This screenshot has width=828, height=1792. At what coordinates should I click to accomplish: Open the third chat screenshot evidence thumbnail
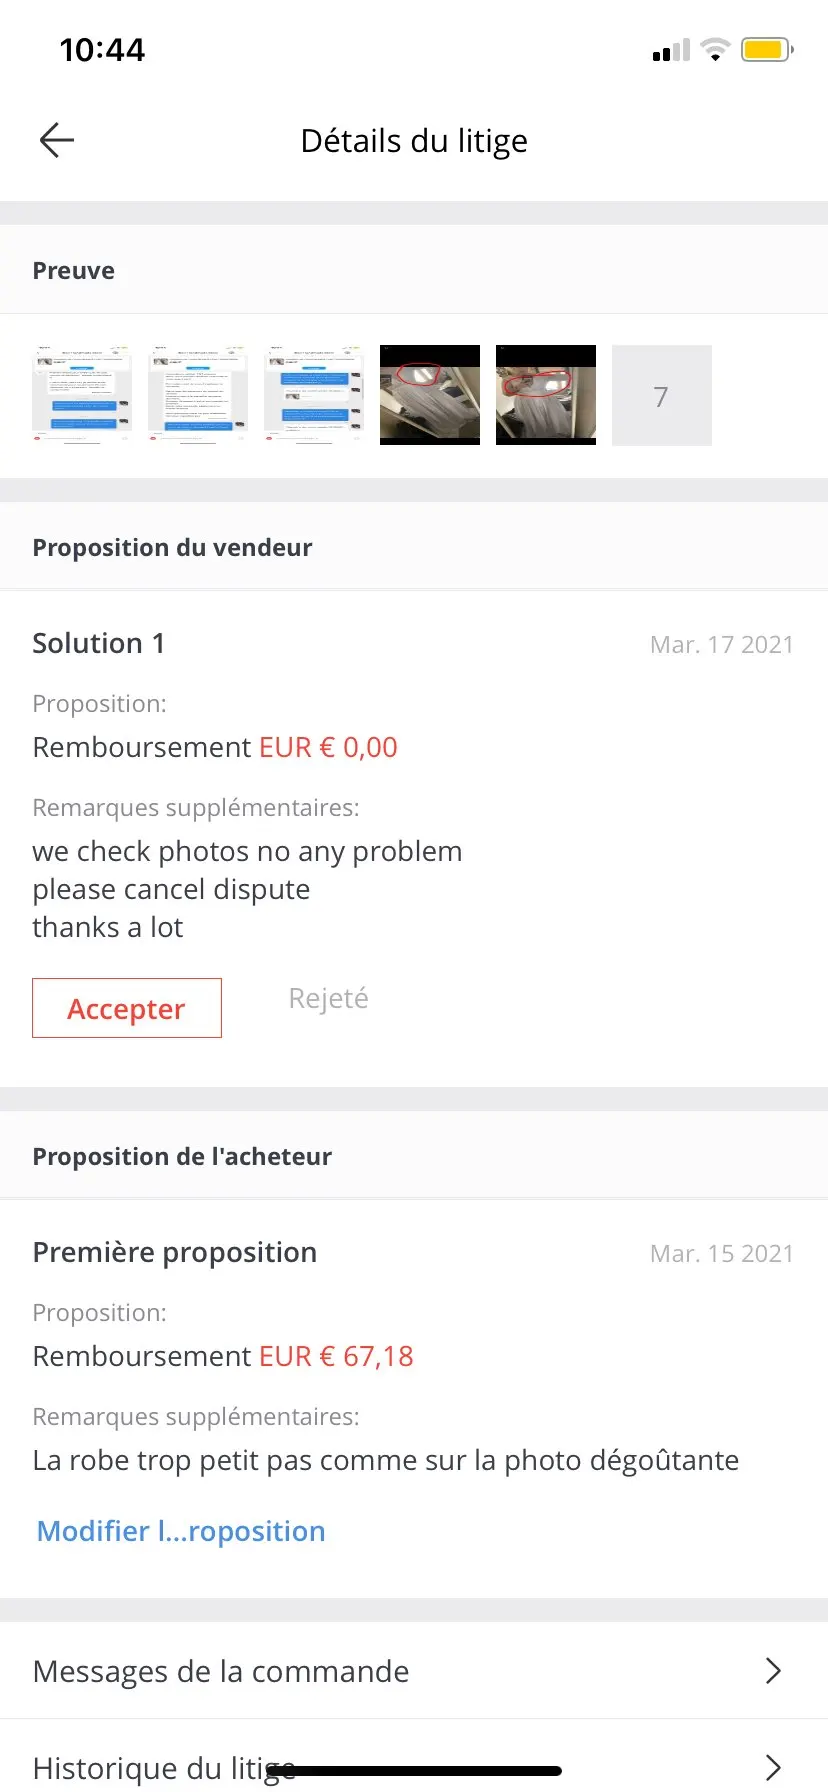pos(314,395)
